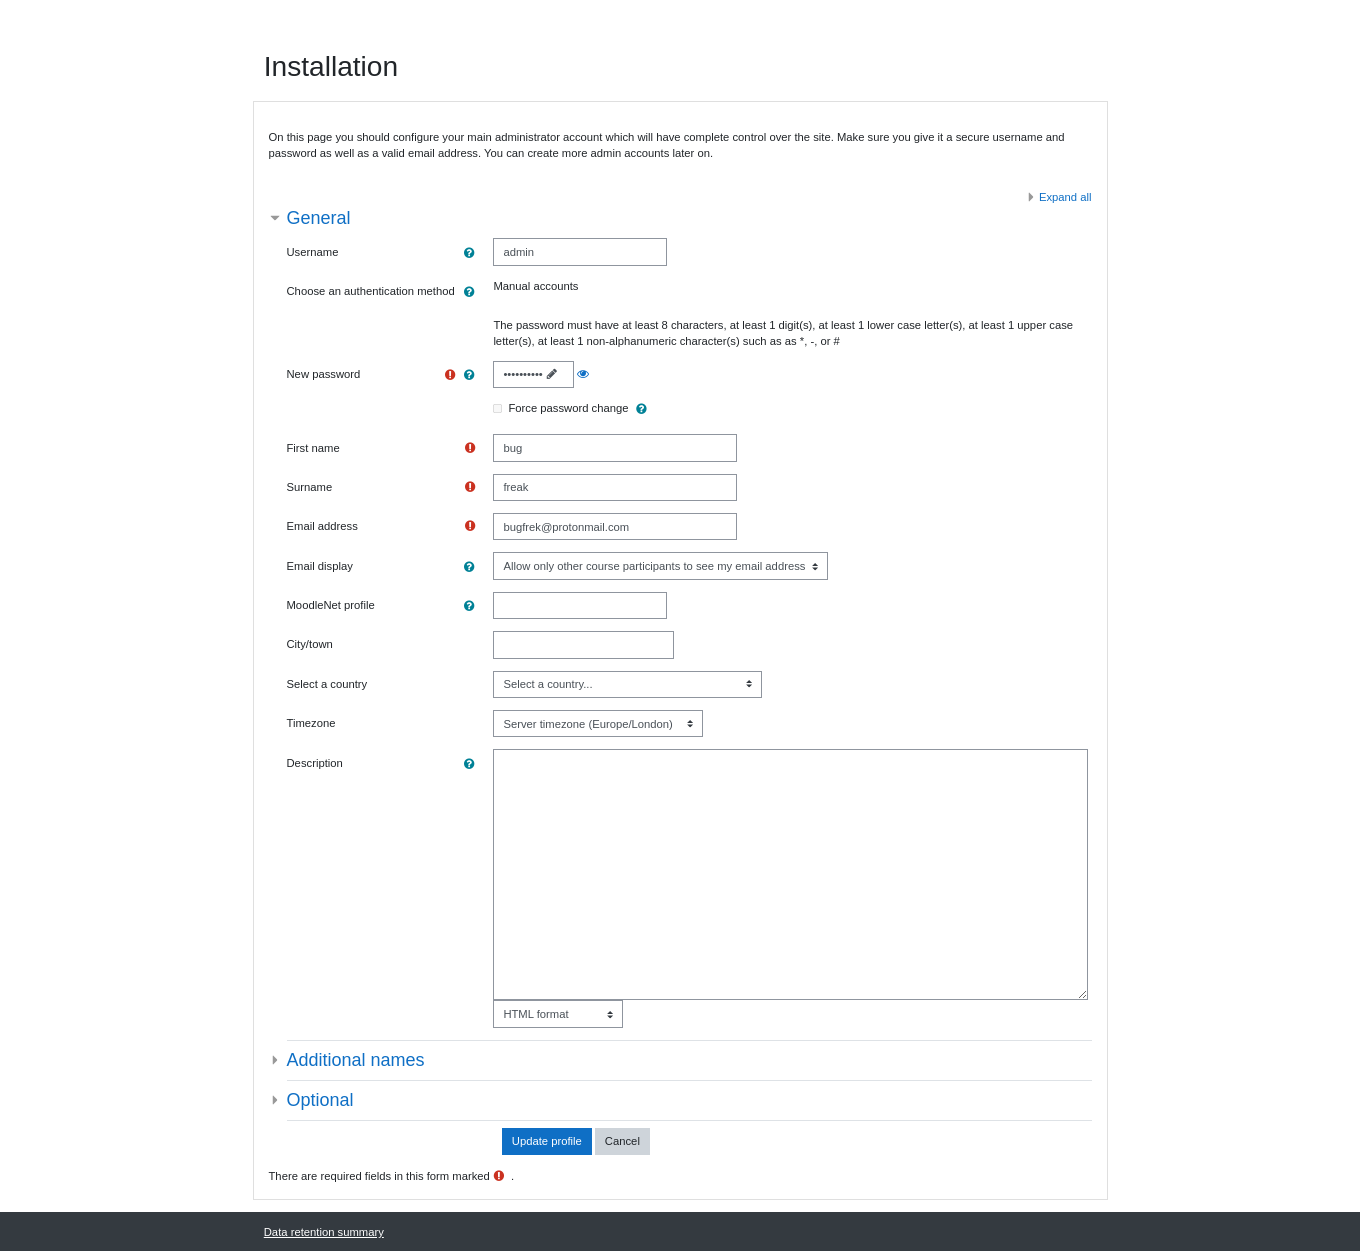
Task: Open the Timezone dropdown
Action: (597, 724)
